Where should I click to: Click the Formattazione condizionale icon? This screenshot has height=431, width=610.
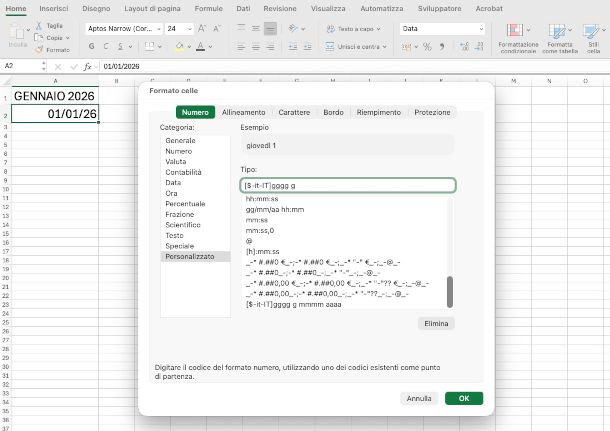[x=515, y=30]
